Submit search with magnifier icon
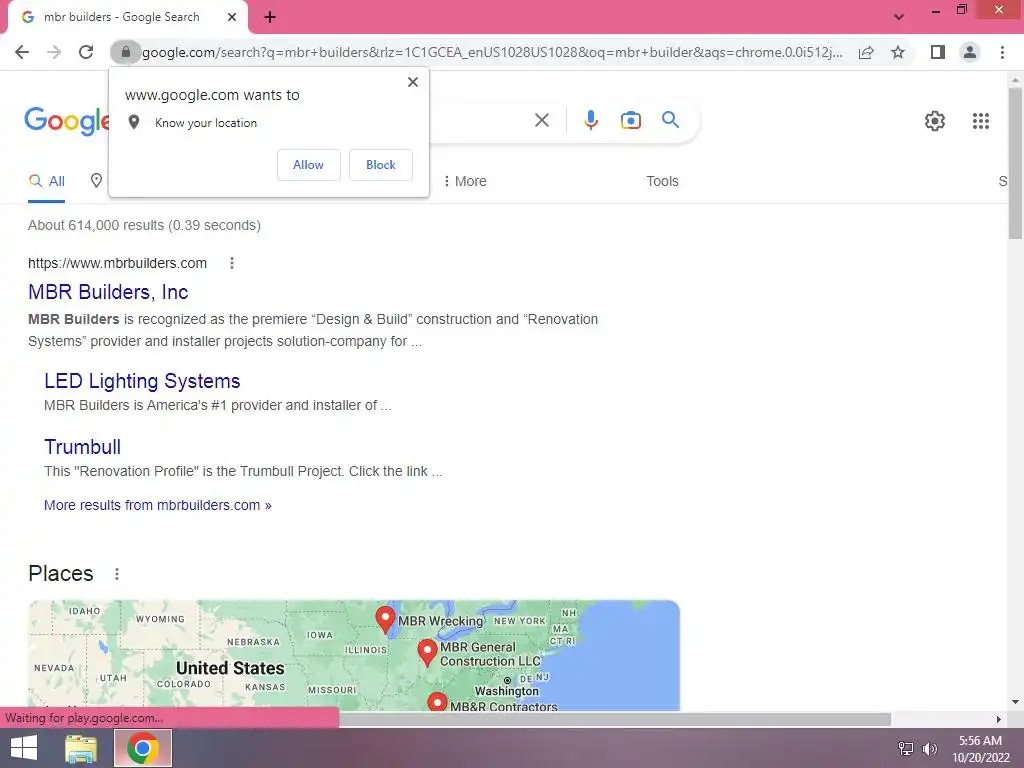1024x768 pixels. pyautogui.click(x=670, y=120)
